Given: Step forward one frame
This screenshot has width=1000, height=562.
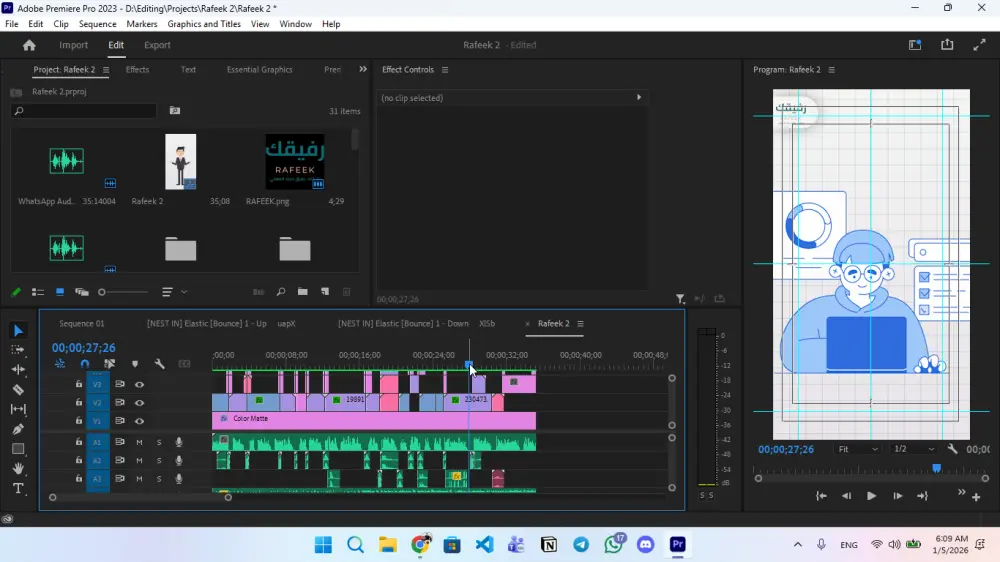Looking at the screenshot, I should pyautogui.click(x=897, y=496).
